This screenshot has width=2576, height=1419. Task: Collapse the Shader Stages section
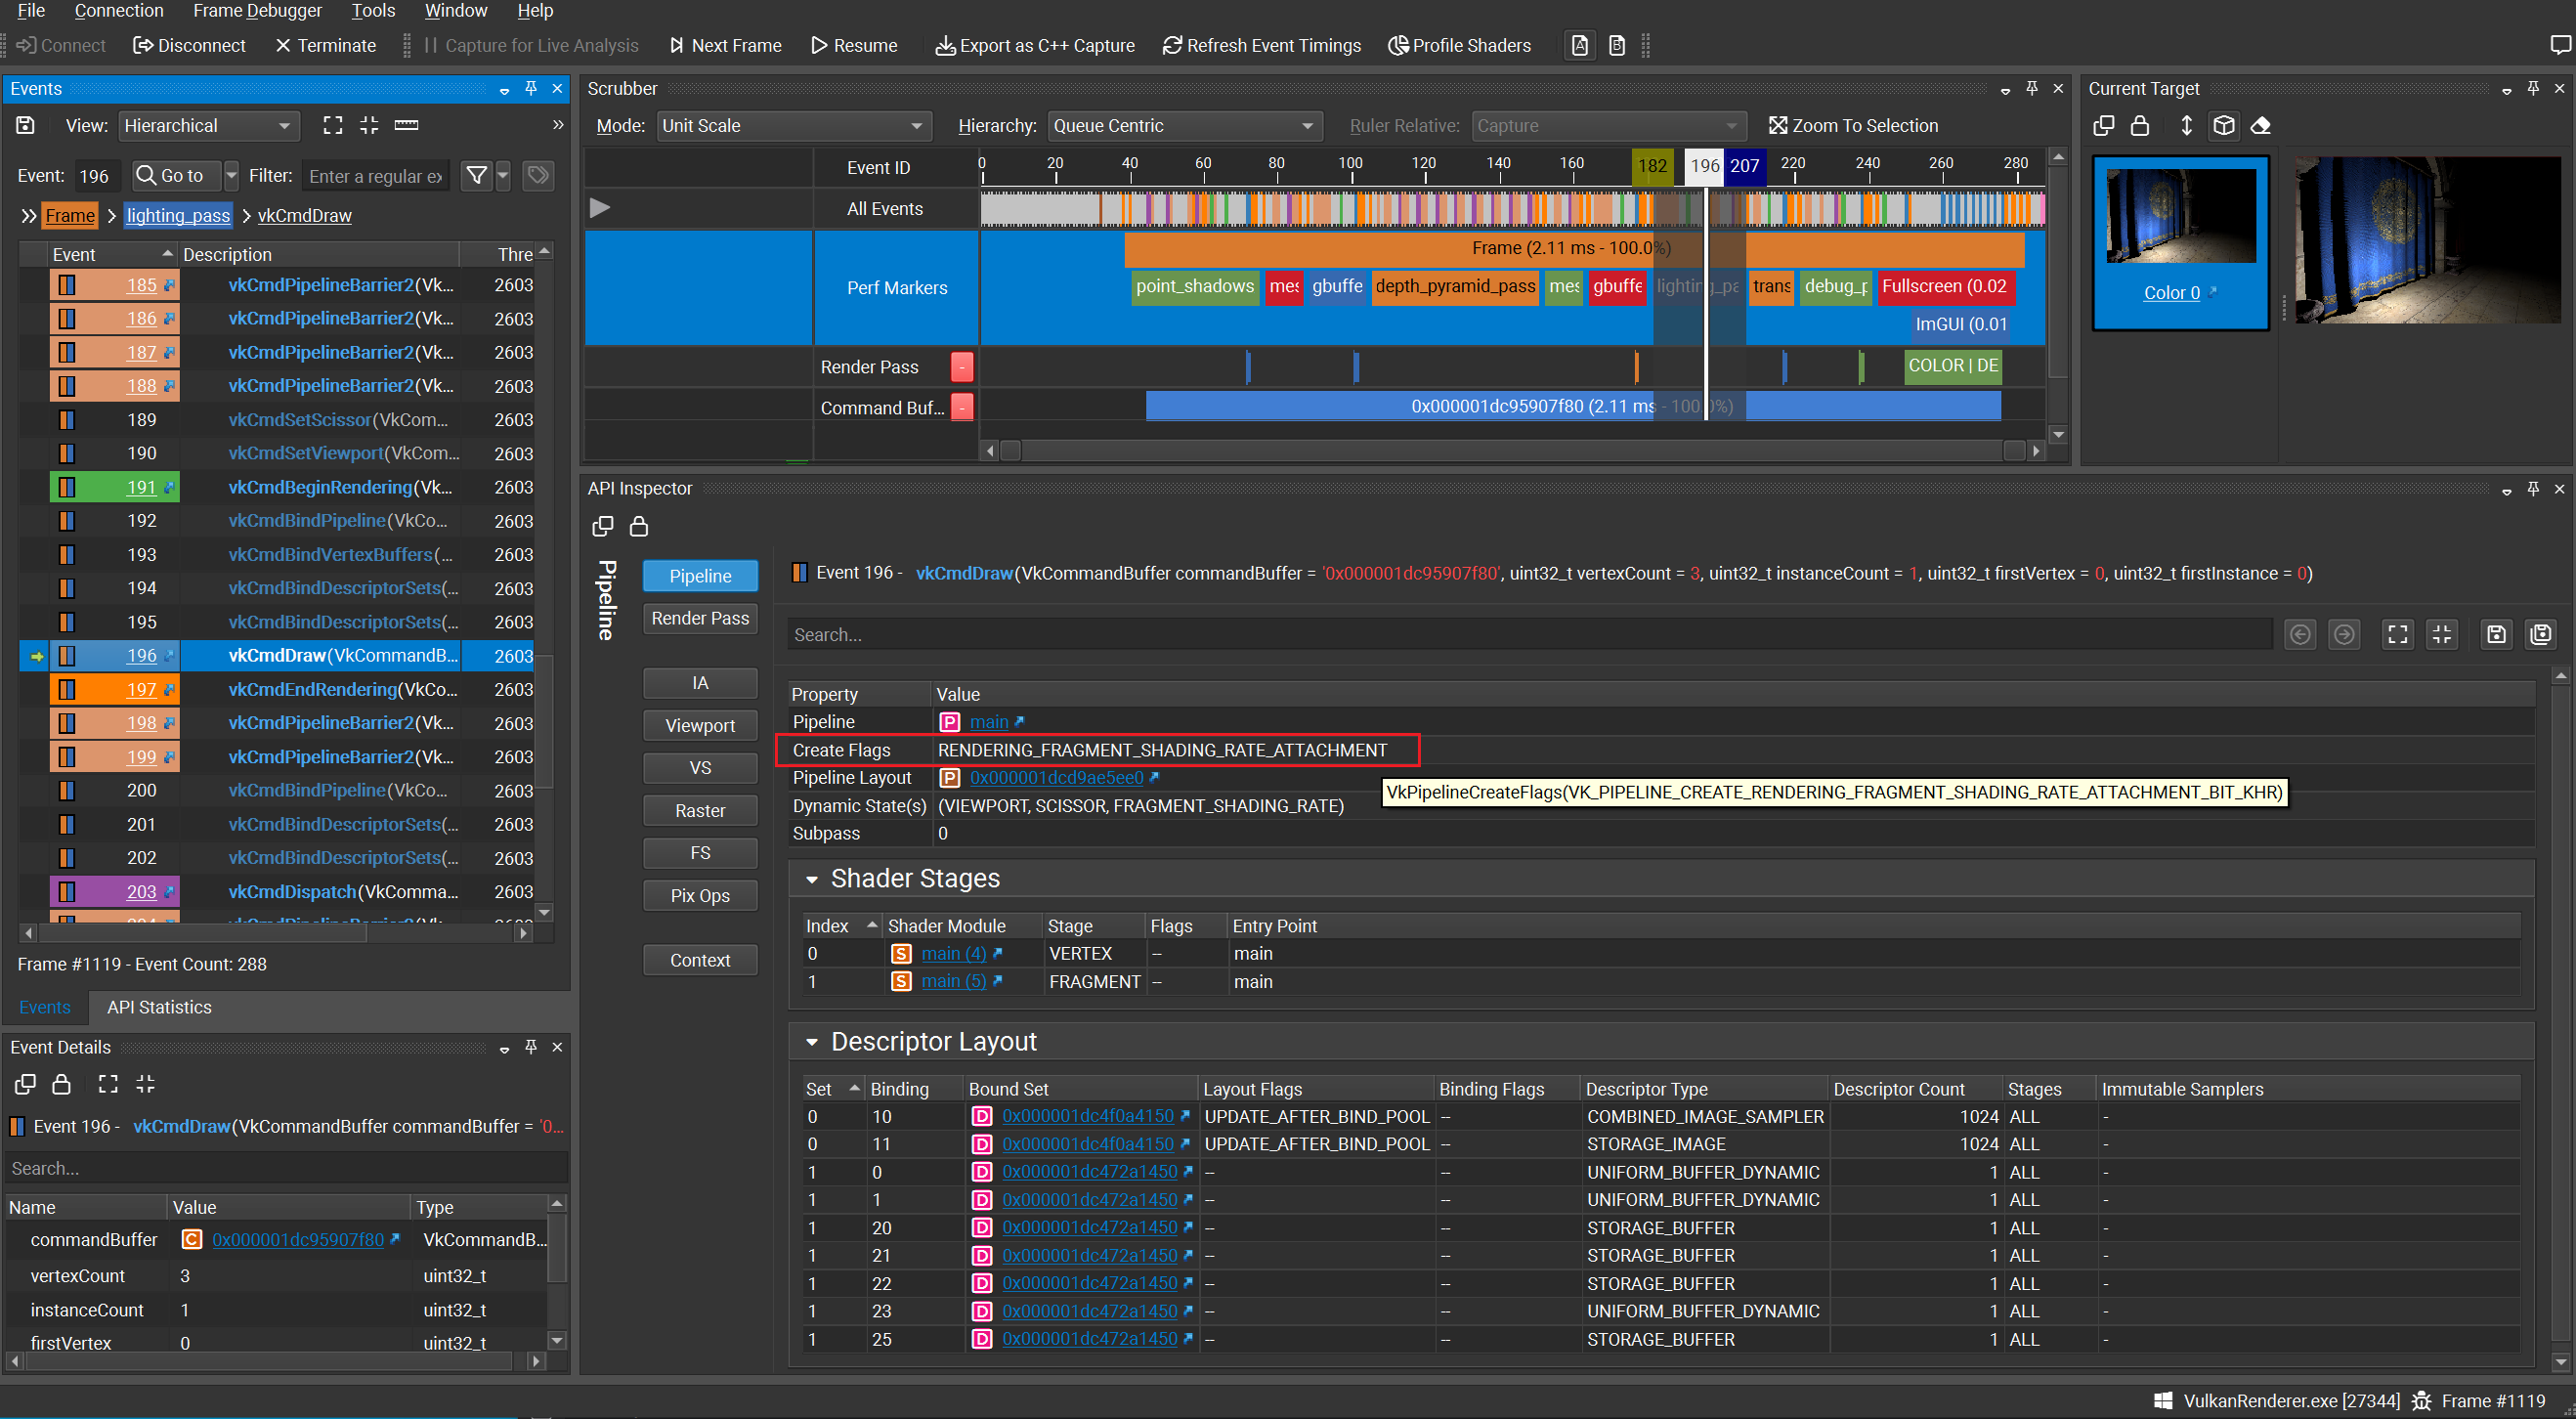pyautogui.click(x=812, y=878)
